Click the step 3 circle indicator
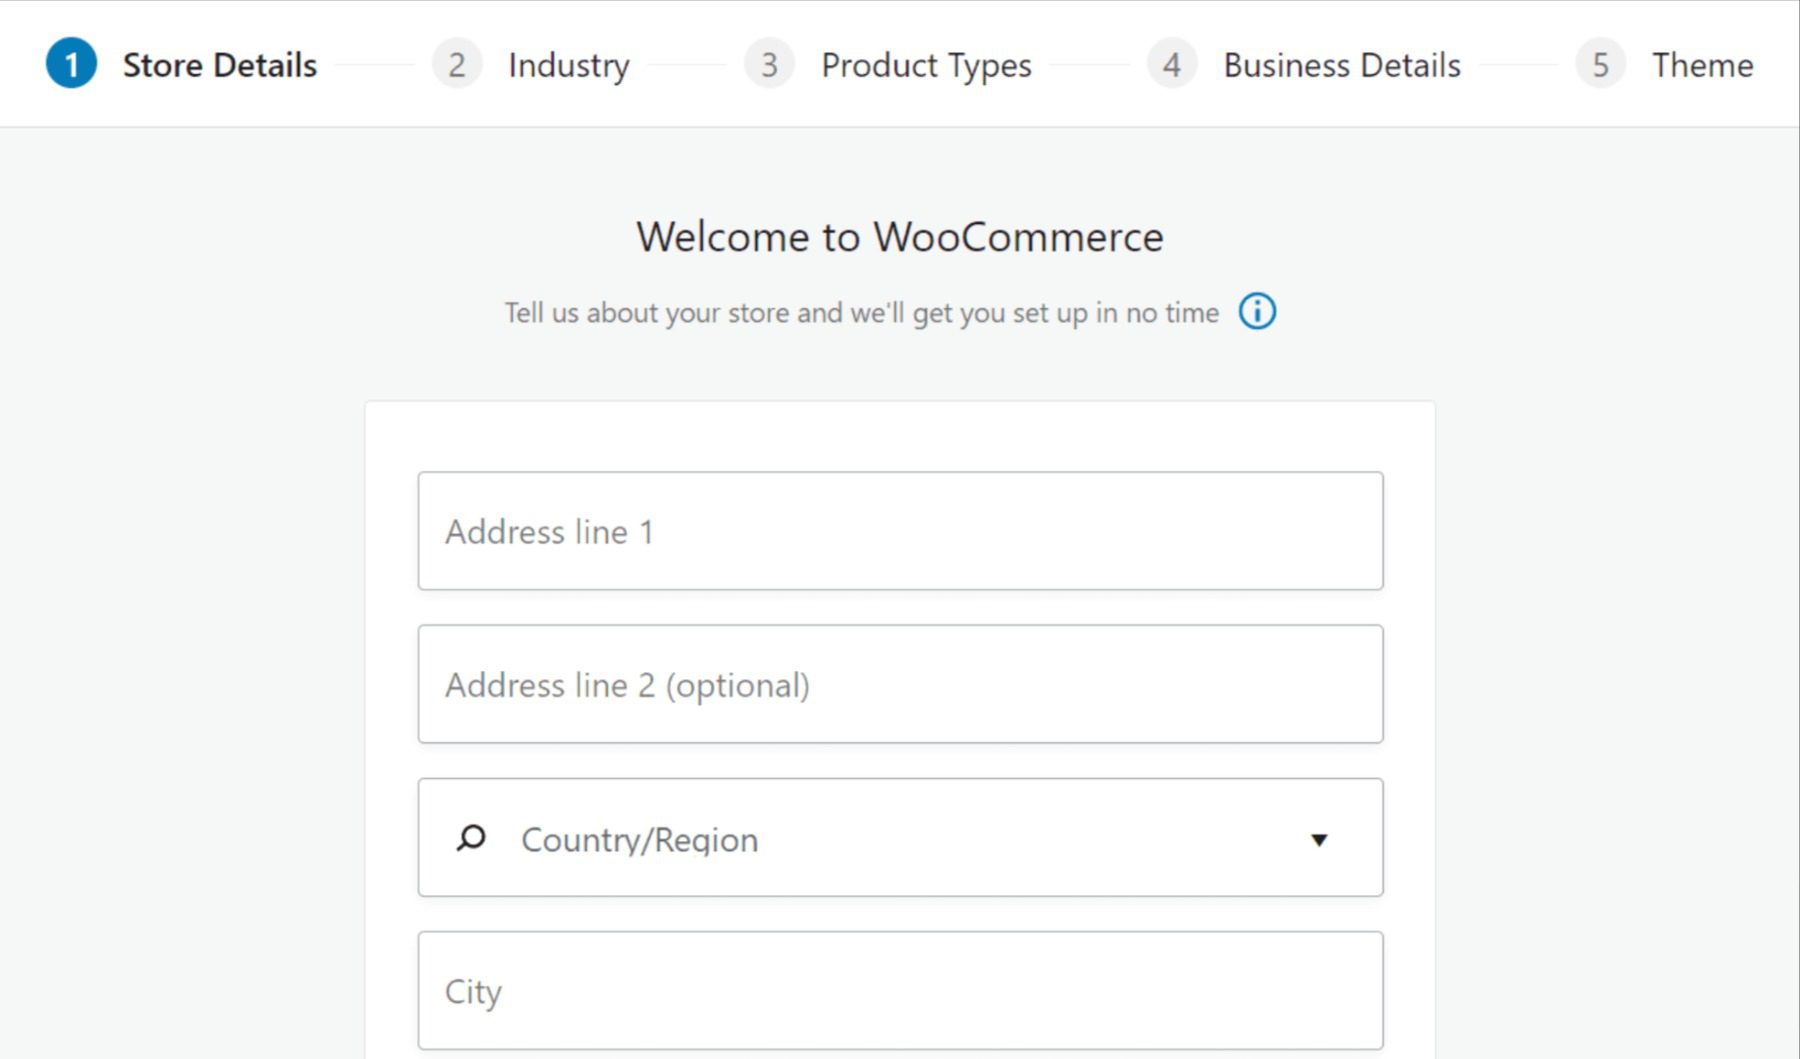 769,64
